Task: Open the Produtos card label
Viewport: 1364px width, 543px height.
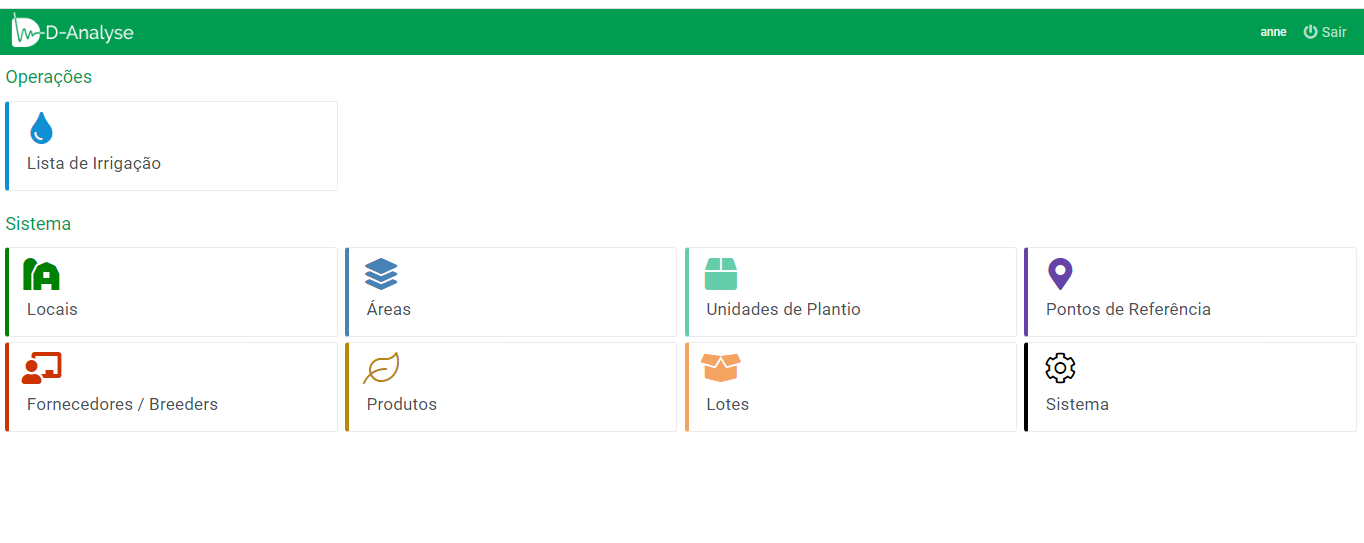Action: click(402, 404)
